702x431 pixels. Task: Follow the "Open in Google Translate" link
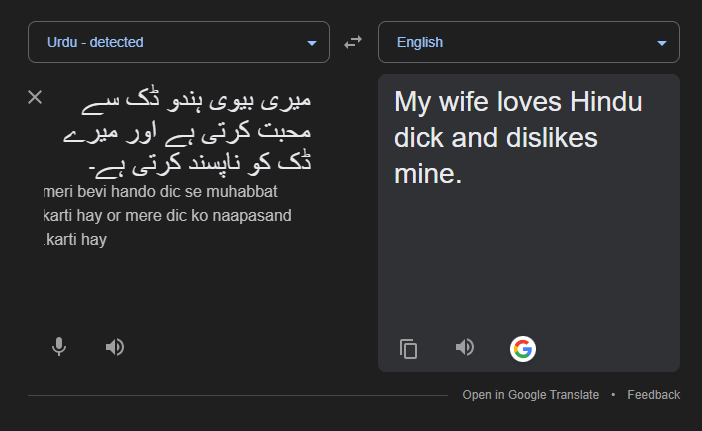pos(530,395)
